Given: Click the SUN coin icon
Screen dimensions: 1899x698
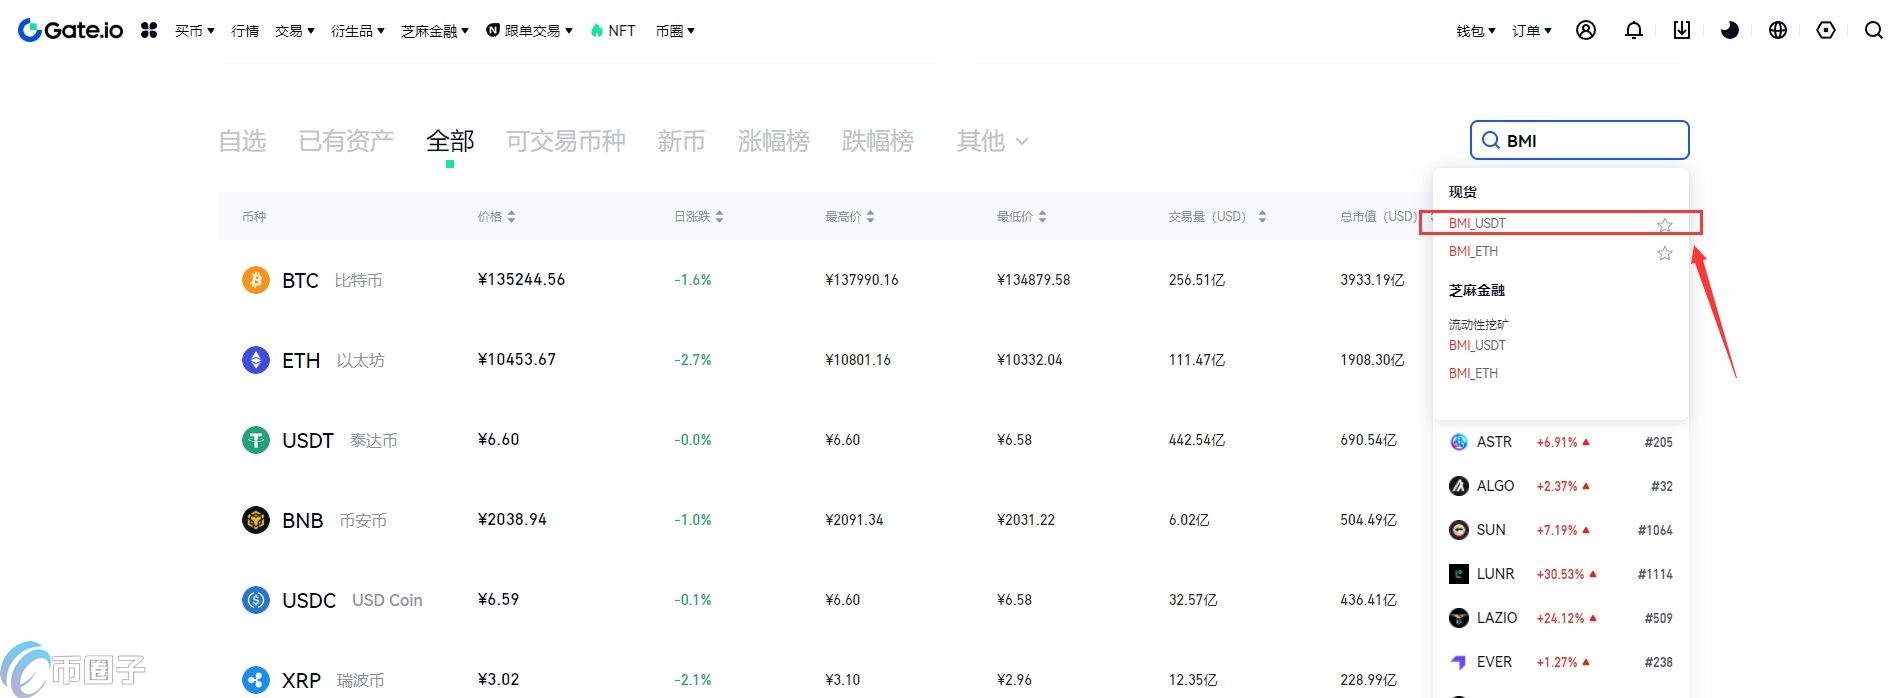Looking at the screenshot, I should pos(1459,530).
